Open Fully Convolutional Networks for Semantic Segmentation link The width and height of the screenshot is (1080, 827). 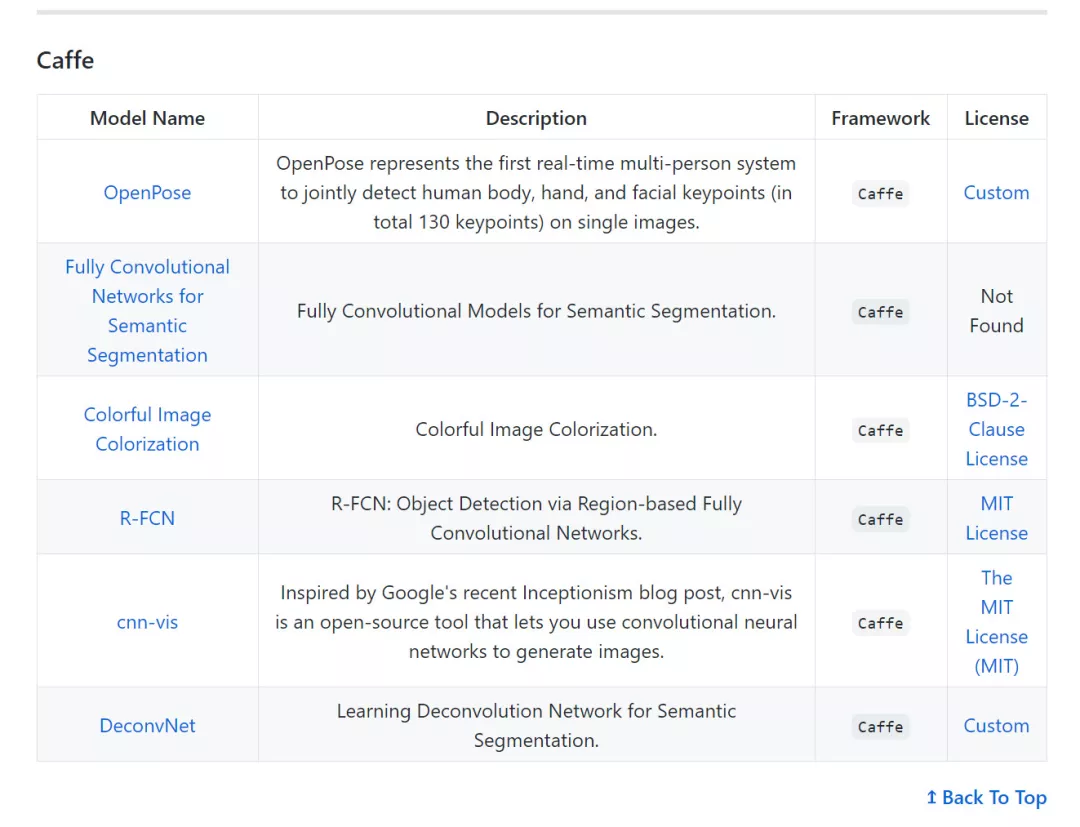[x=147, y=311]
